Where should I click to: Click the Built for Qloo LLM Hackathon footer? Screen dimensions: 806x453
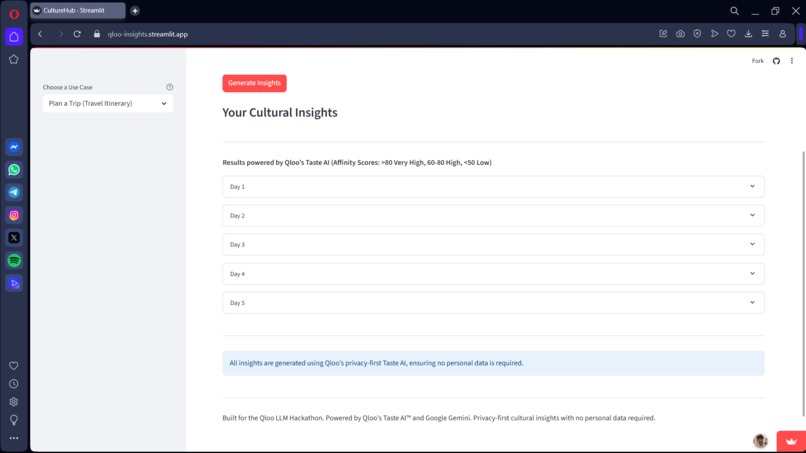coord(438,418)
